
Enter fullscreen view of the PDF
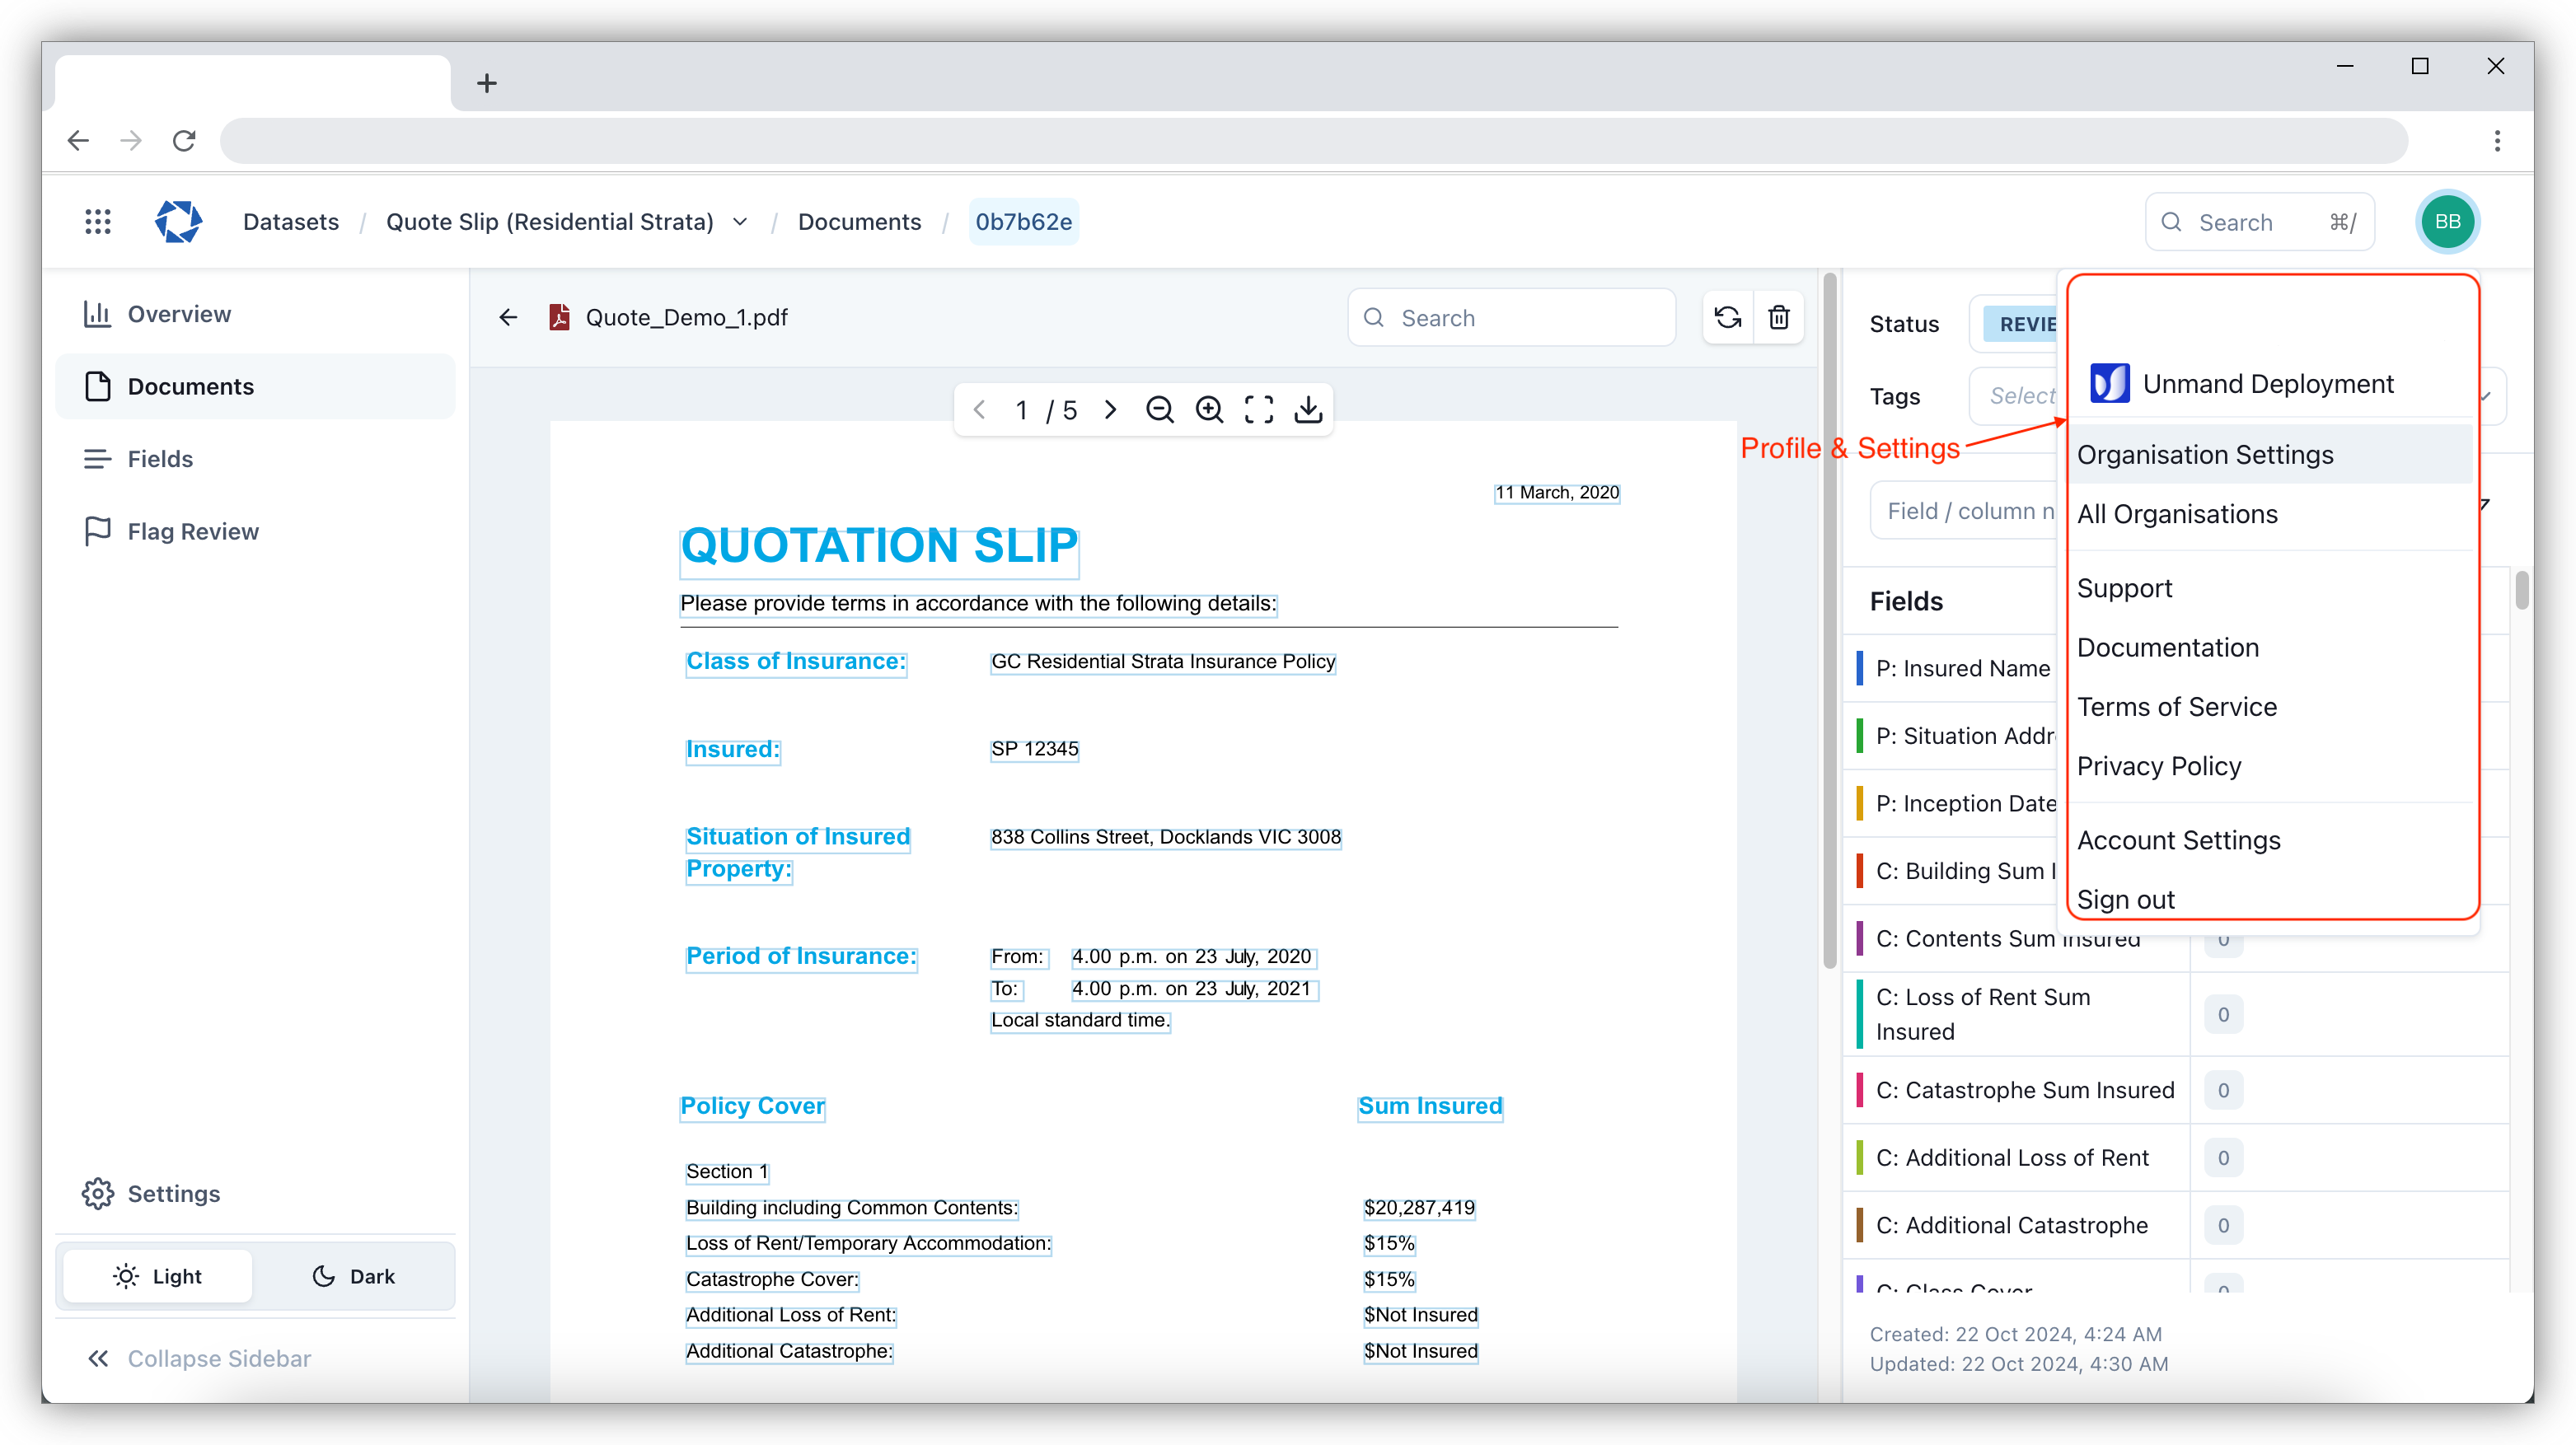coord(1258,409)
